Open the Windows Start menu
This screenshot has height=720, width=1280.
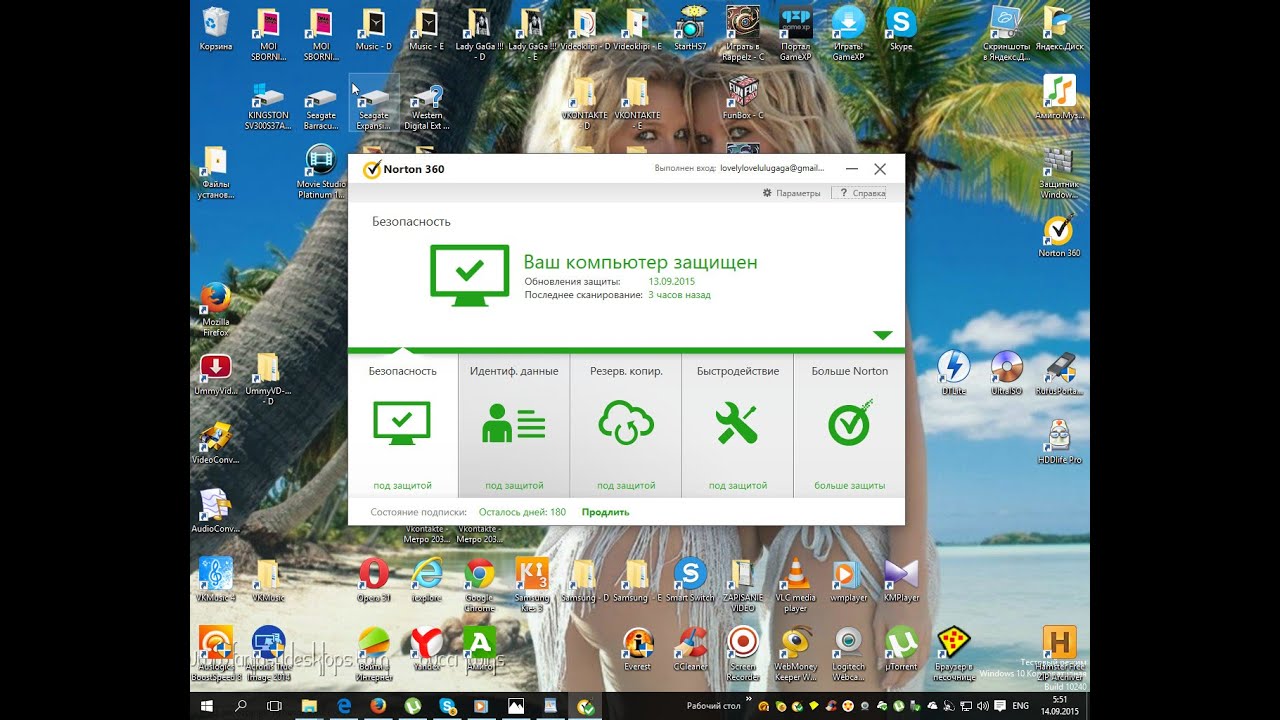pyautogui.click(x=207, y=706)
